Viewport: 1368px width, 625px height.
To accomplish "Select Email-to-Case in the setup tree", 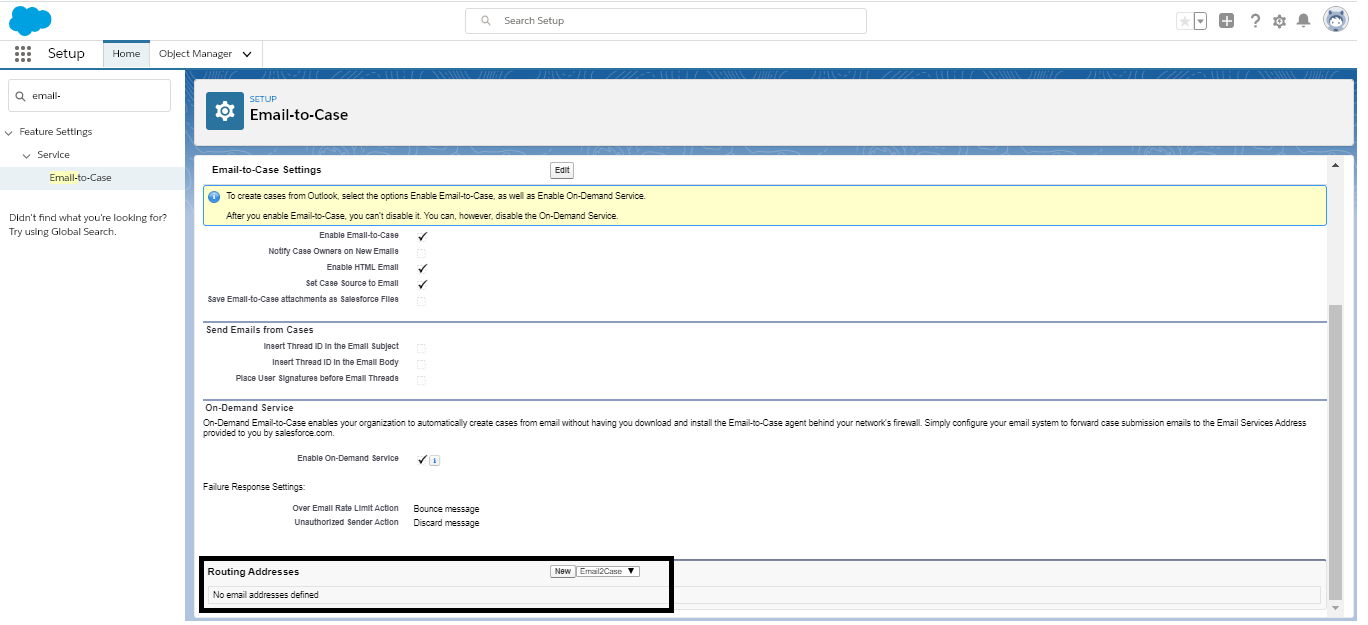I will click(x=81, y=178).
